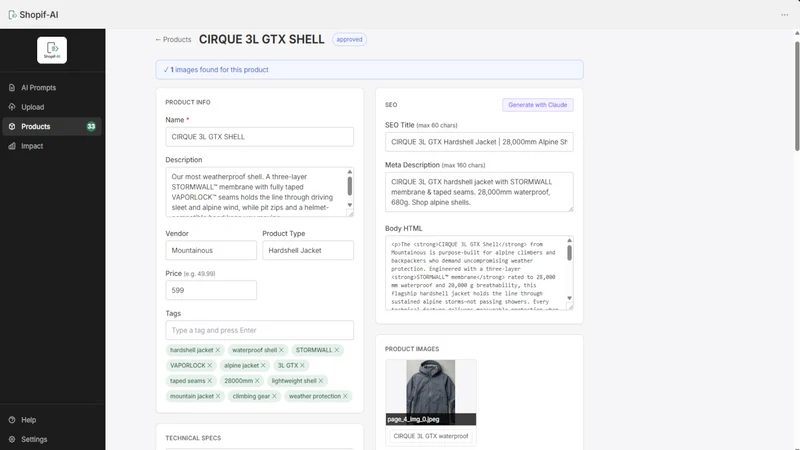Click the 'hardshell jacket' tag label
Image resolution: width=800 pixels, height=450 pixels.
[191, 350]
